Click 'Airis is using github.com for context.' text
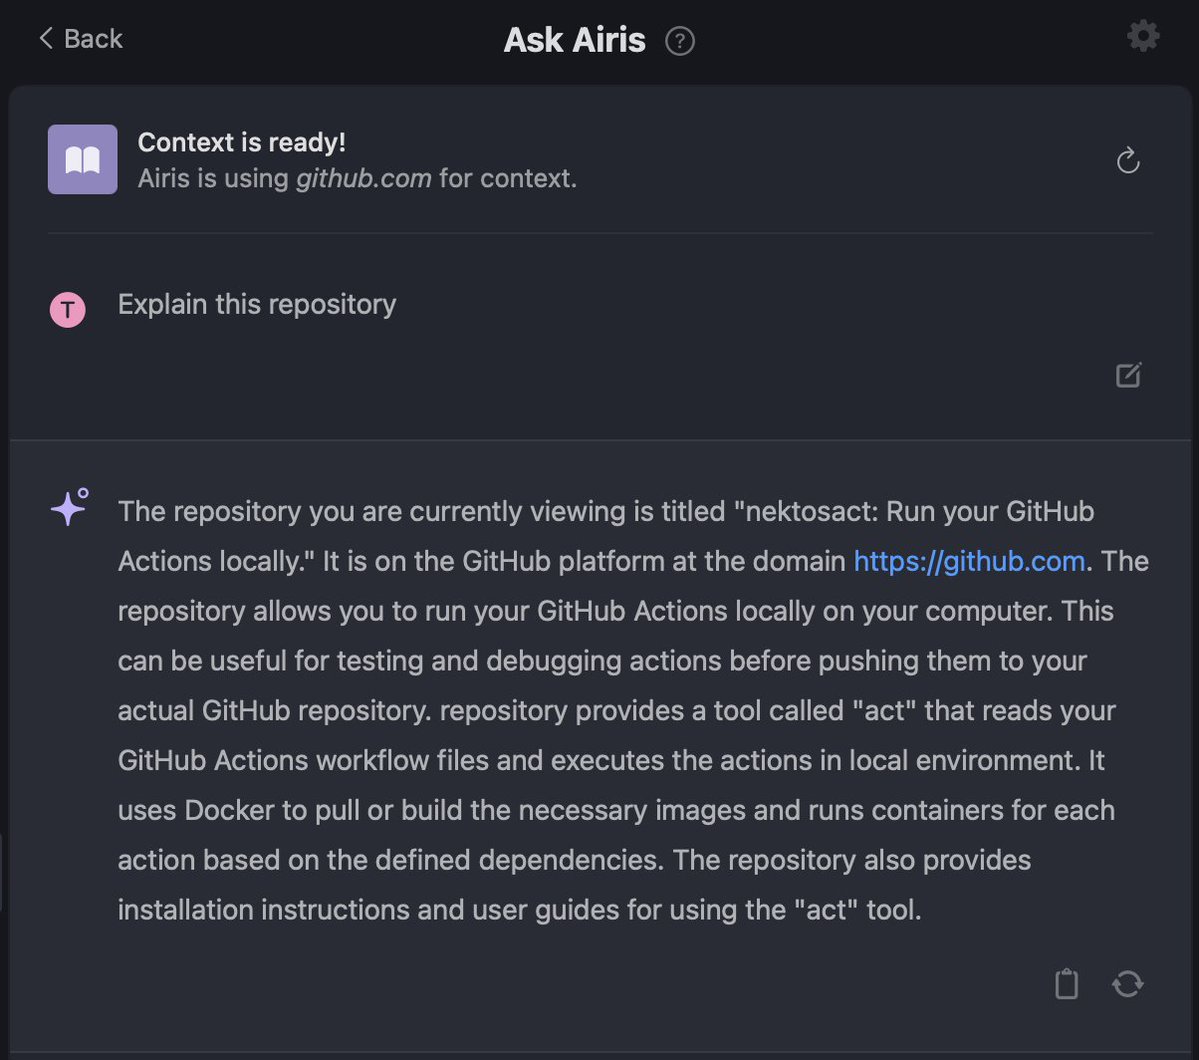 (x=357, y=178)
